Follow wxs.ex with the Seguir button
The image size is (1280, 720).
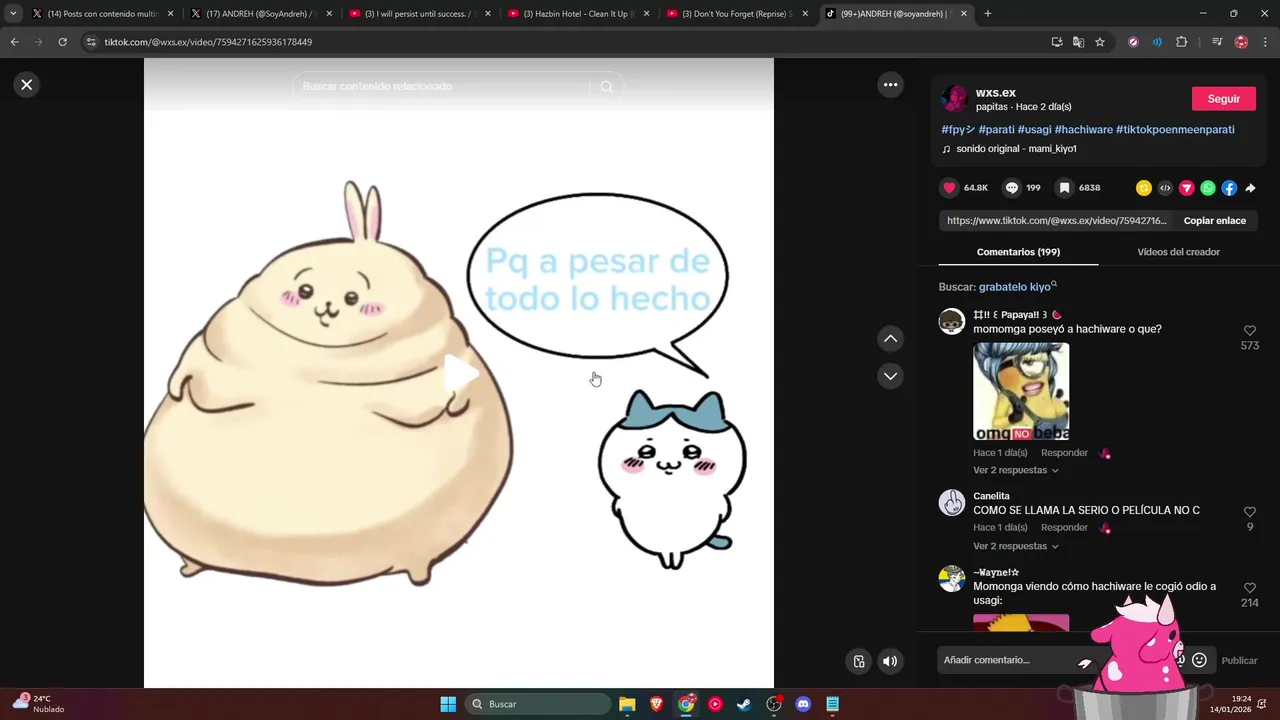[x=1223, y=99]
